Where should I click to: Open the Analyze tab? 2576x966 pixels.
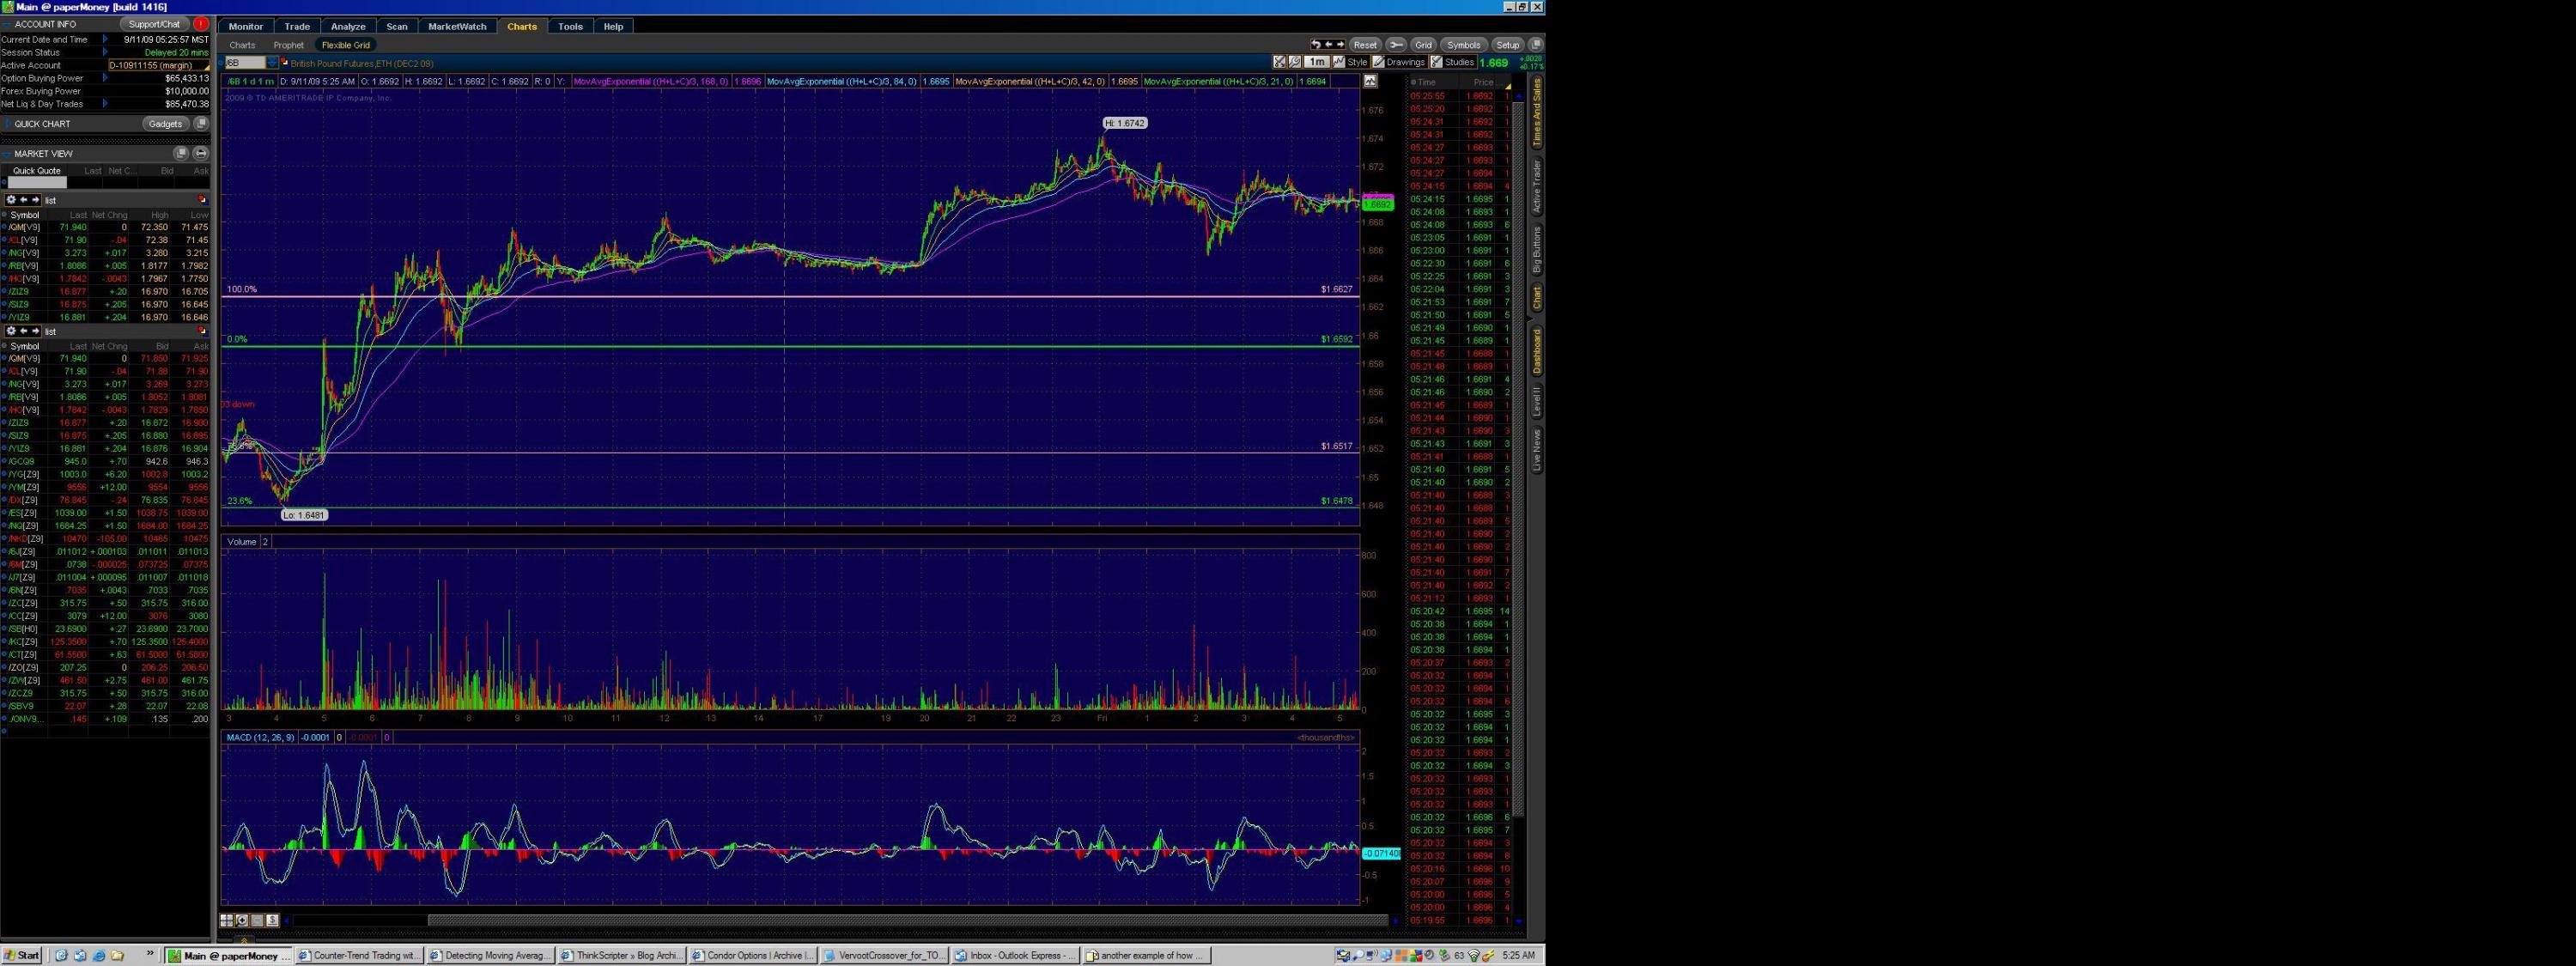[348, 26]
